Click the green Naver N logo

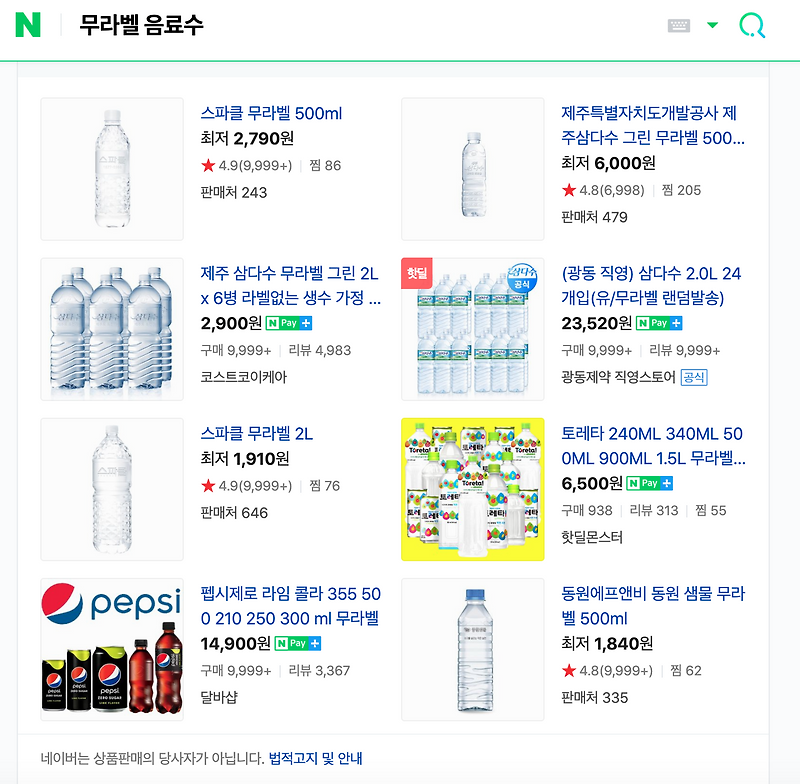pos(28,25)
